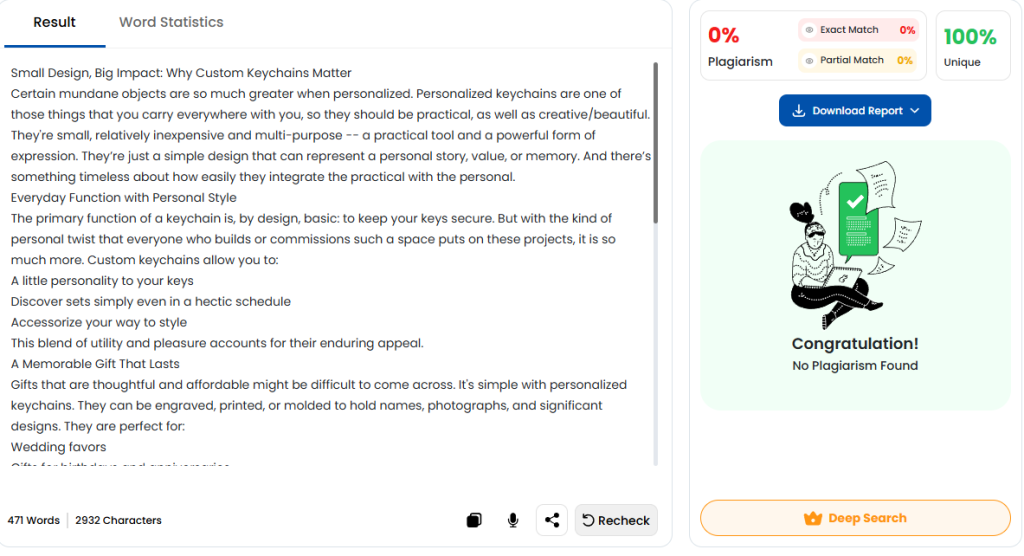This screenshot has width=1024, height=556.
Task: Expand the Download Report chevron
Action: point(915,111)
